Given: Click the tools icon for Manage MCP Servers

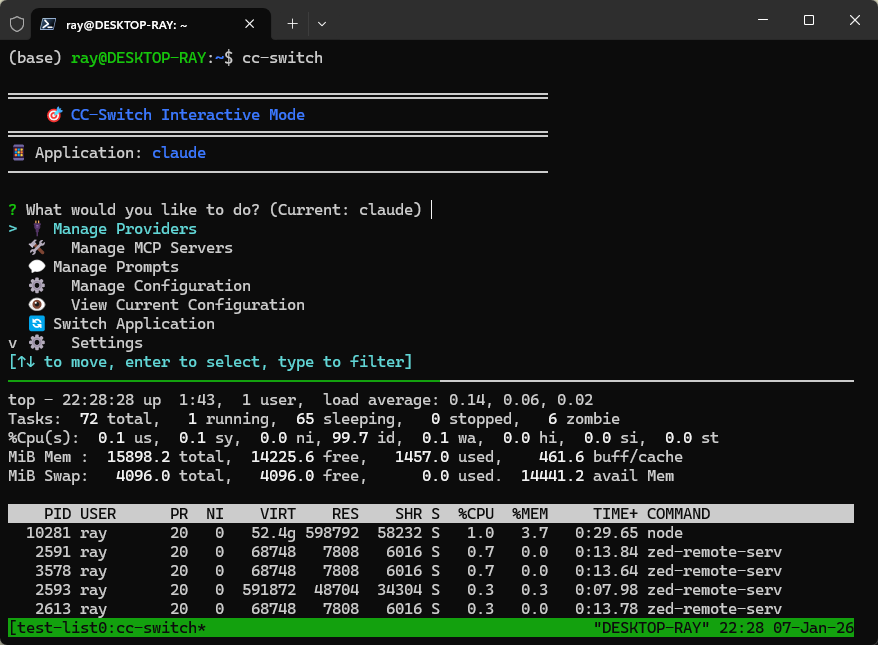Looking at the screenshot, I should 37,248.
